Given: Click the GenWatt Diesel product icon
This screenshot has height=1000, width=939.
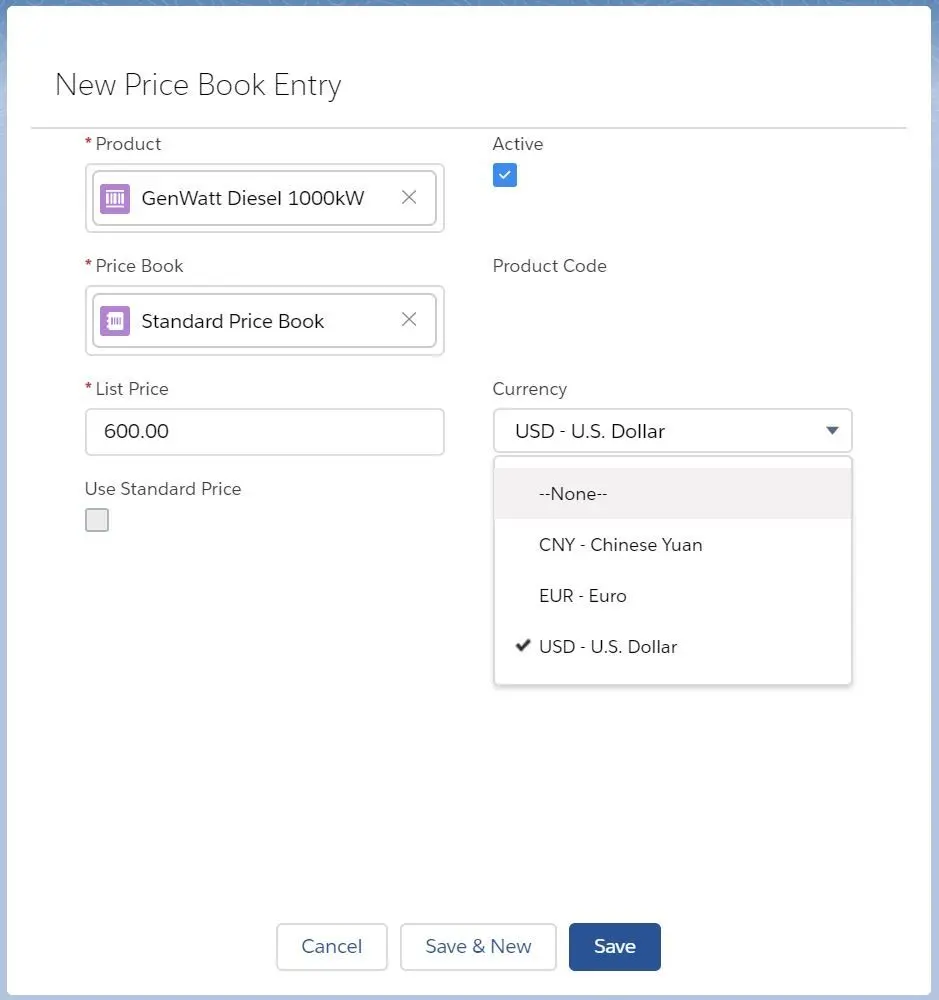Looking at the screenshot, I should 115,199.
